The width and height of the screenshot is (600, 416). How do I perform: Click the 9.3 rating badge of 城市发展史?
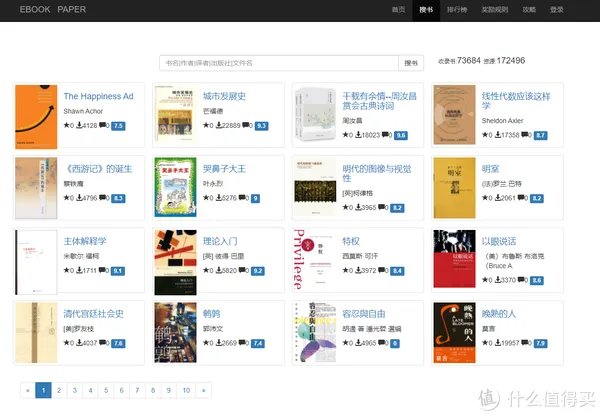(261, 126)
